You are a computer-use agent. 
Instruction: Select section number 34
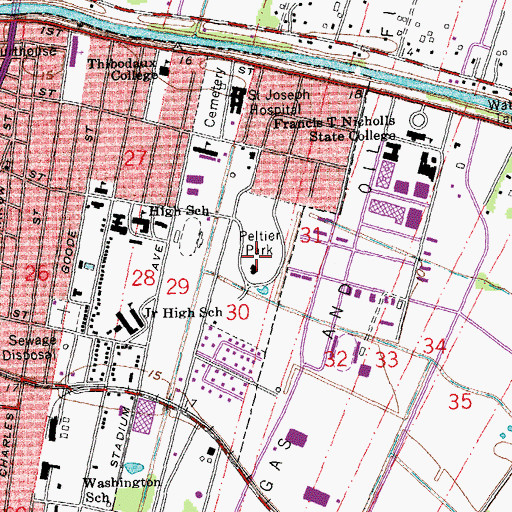click(435, 346)
